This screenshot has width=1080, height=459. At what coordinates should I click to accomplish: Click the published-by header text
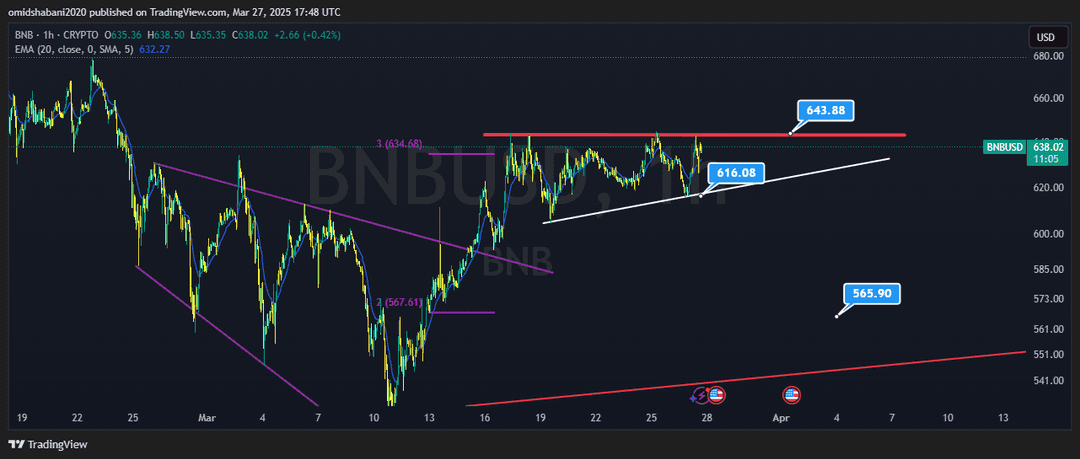(174, 12)
